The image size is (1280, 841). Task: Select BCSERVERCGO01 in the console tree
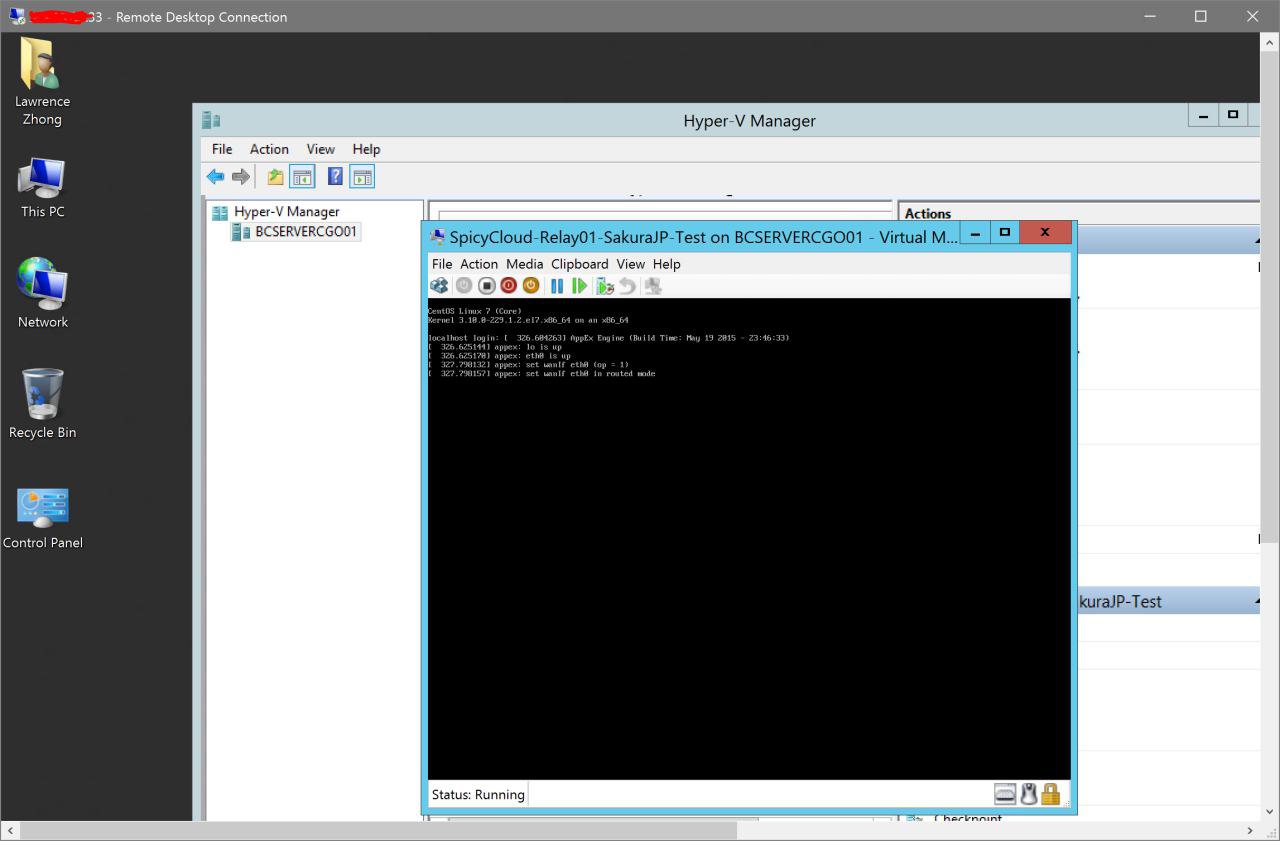(x=305, y=232)
